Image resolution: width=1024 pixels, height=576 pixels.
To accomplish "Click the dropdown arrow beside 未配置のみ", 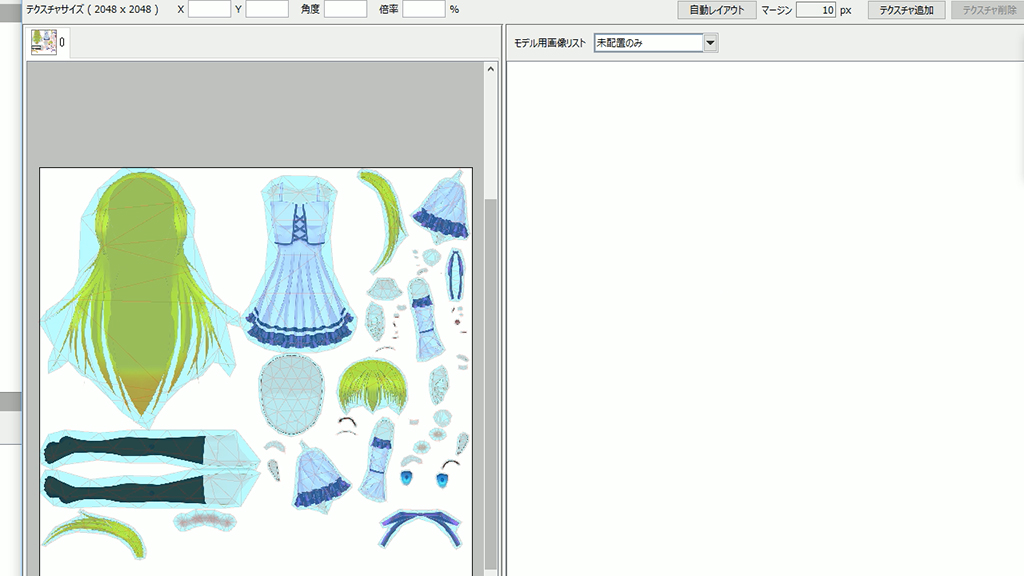I will pos(710,43).
